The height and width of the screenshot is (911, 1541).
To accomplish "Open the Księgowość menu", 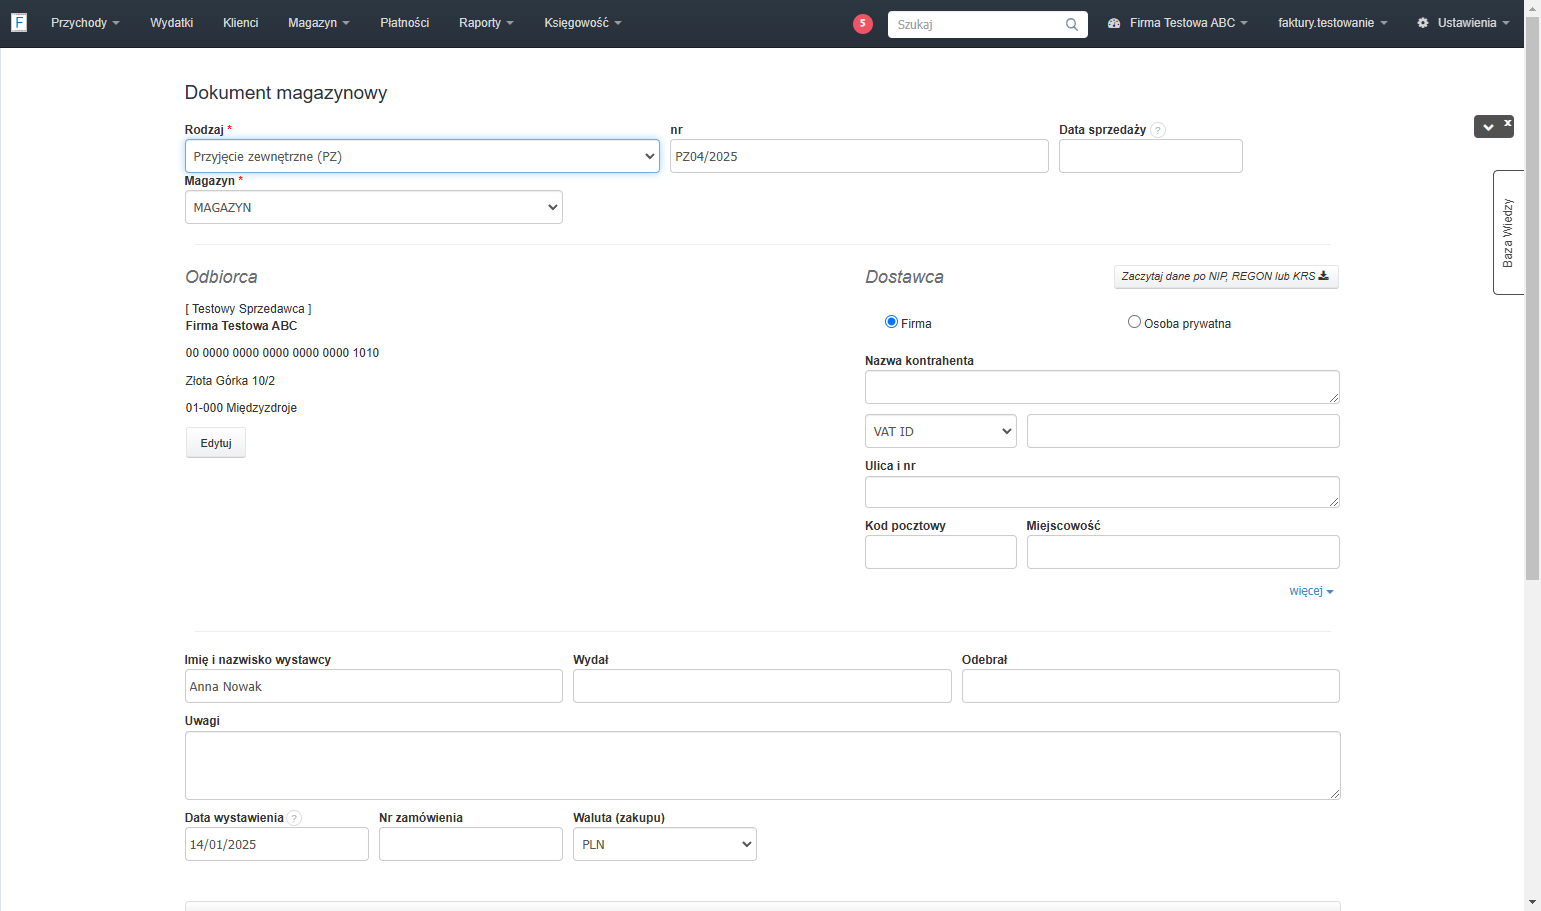I will (583, 23).
